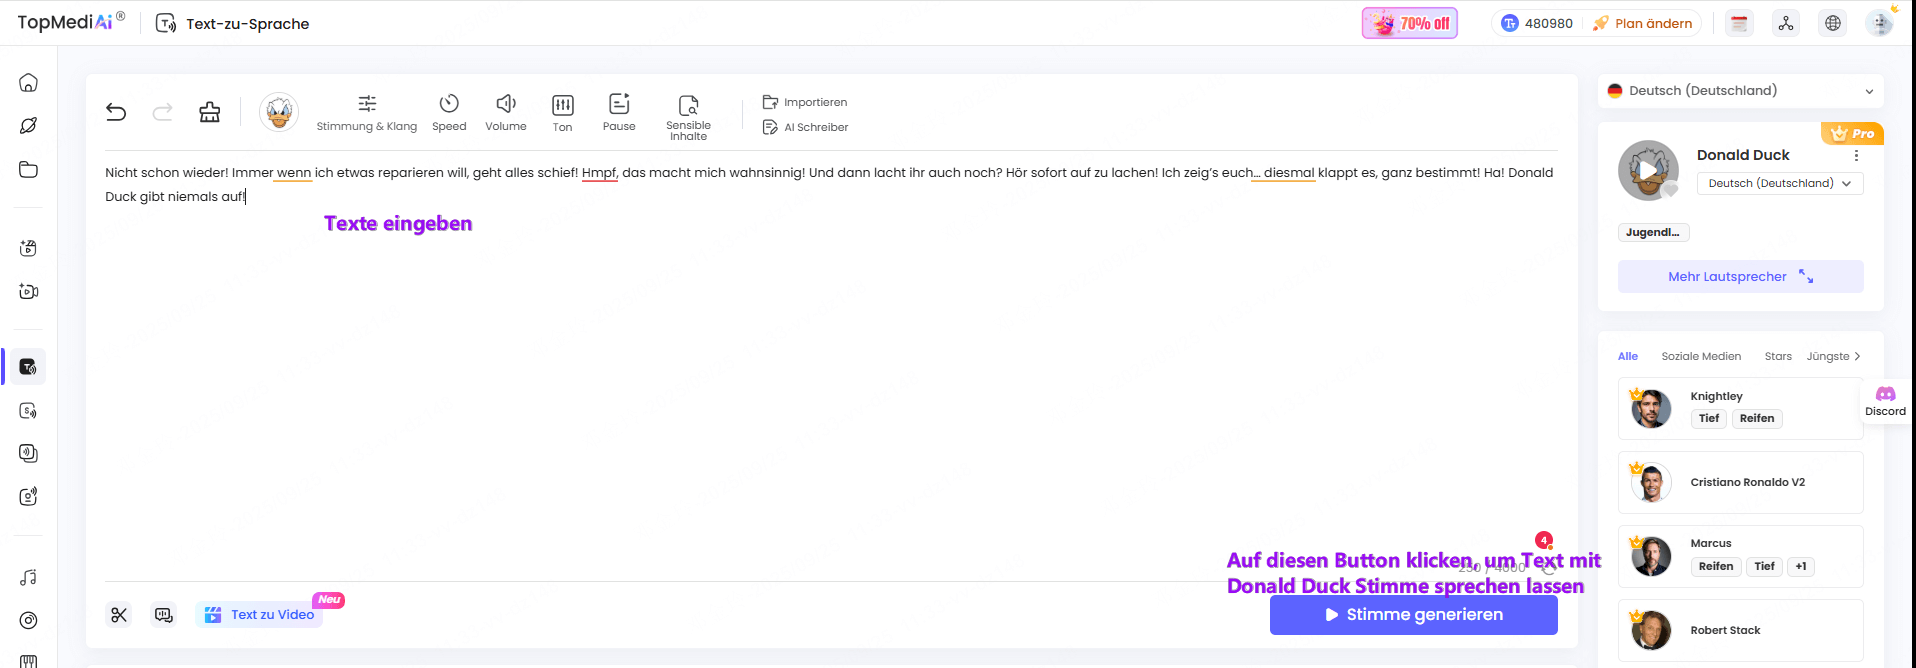Click the +1 tag on Marcus
Image resolution: width=1916 pixels, height=668 pixels.
1801,567
